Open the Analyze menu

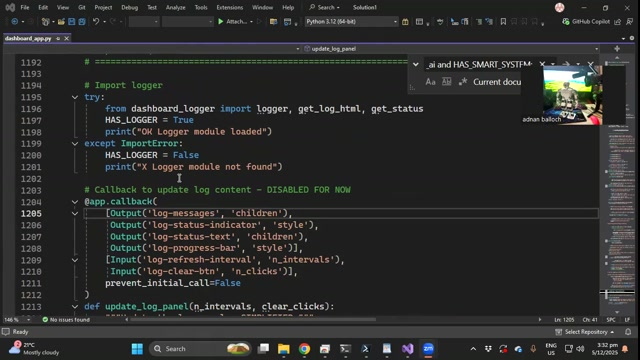pyautogui.click(x=176, y=7)
